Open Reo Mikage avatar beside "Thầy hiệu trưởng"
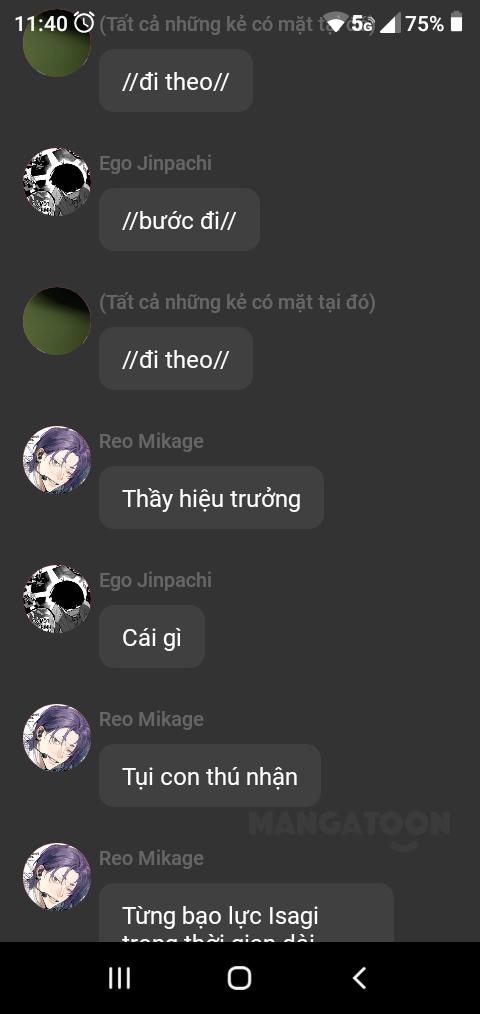Image resolution: width=480 pixels, height=1014 pixels. (57, 460)
